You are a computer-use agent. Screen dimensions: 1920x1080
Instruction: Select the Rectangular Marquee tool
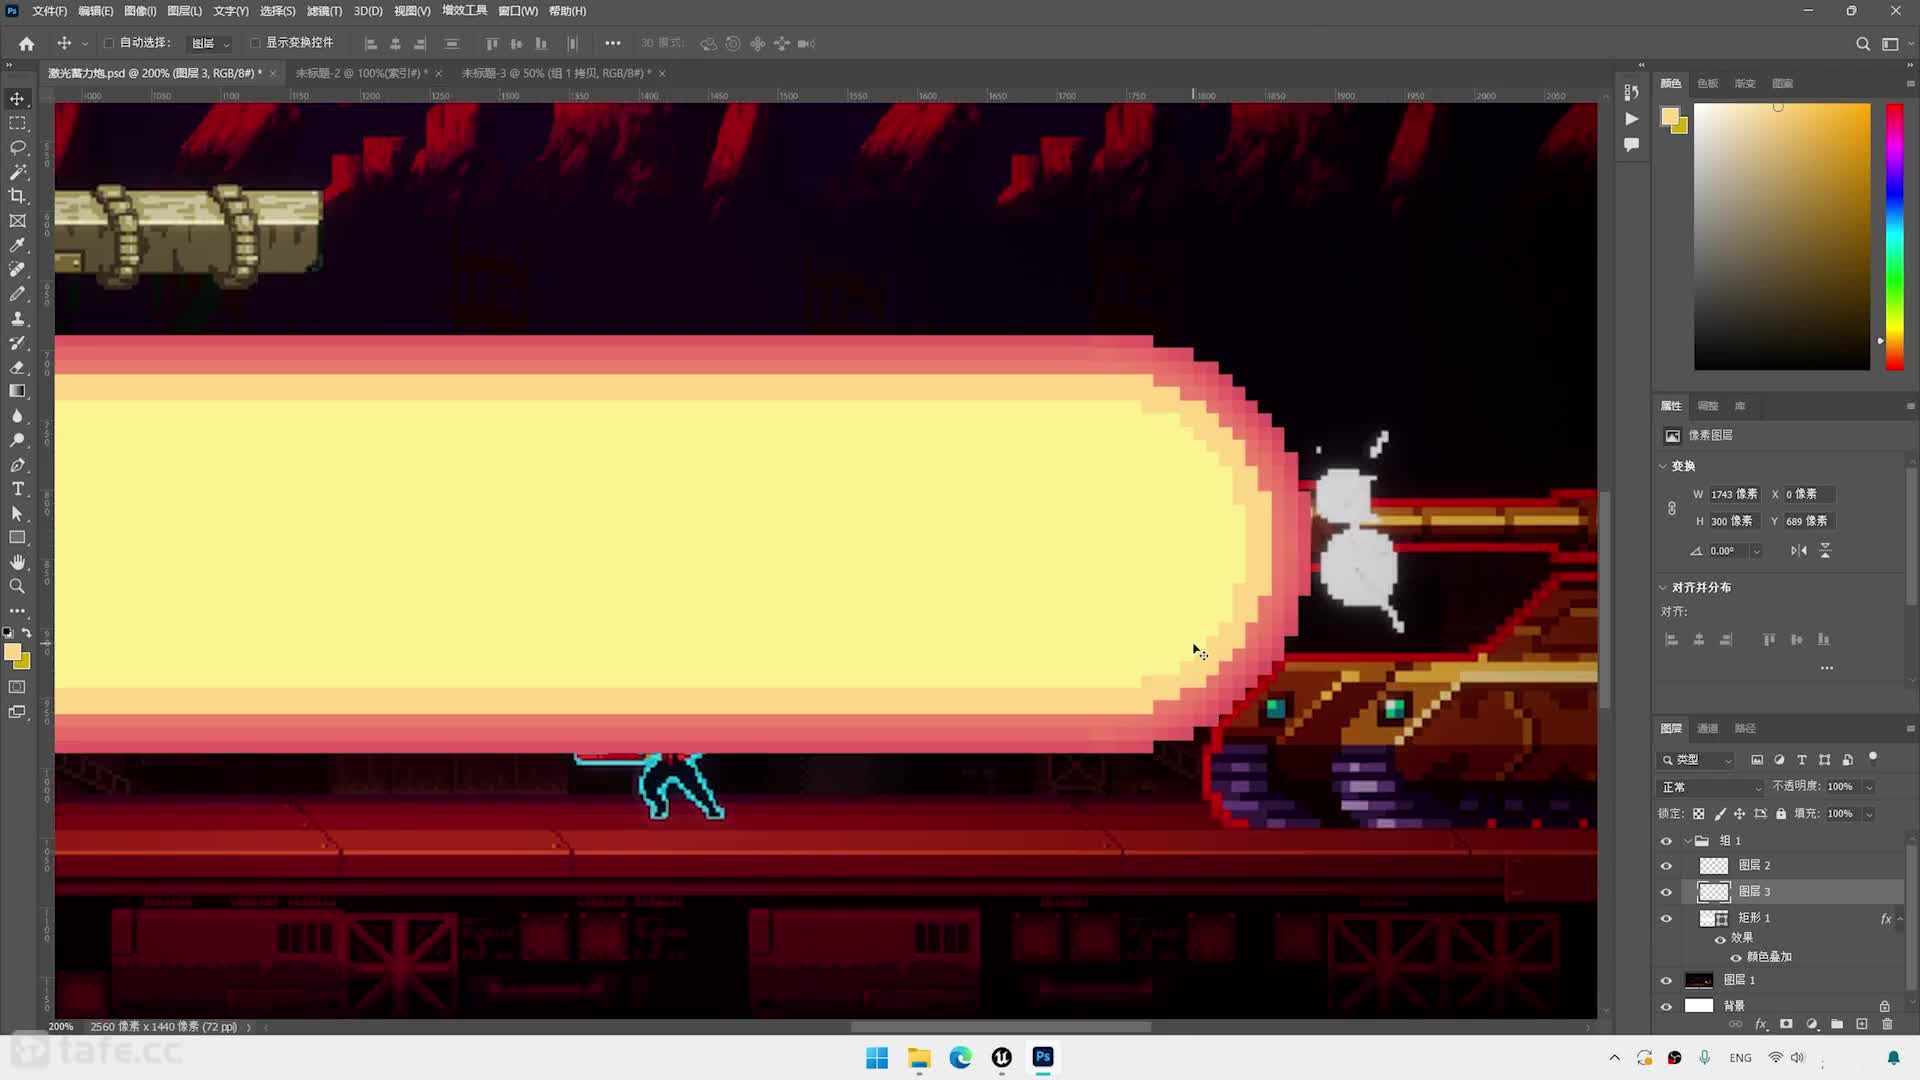click(x=17, y=123)
